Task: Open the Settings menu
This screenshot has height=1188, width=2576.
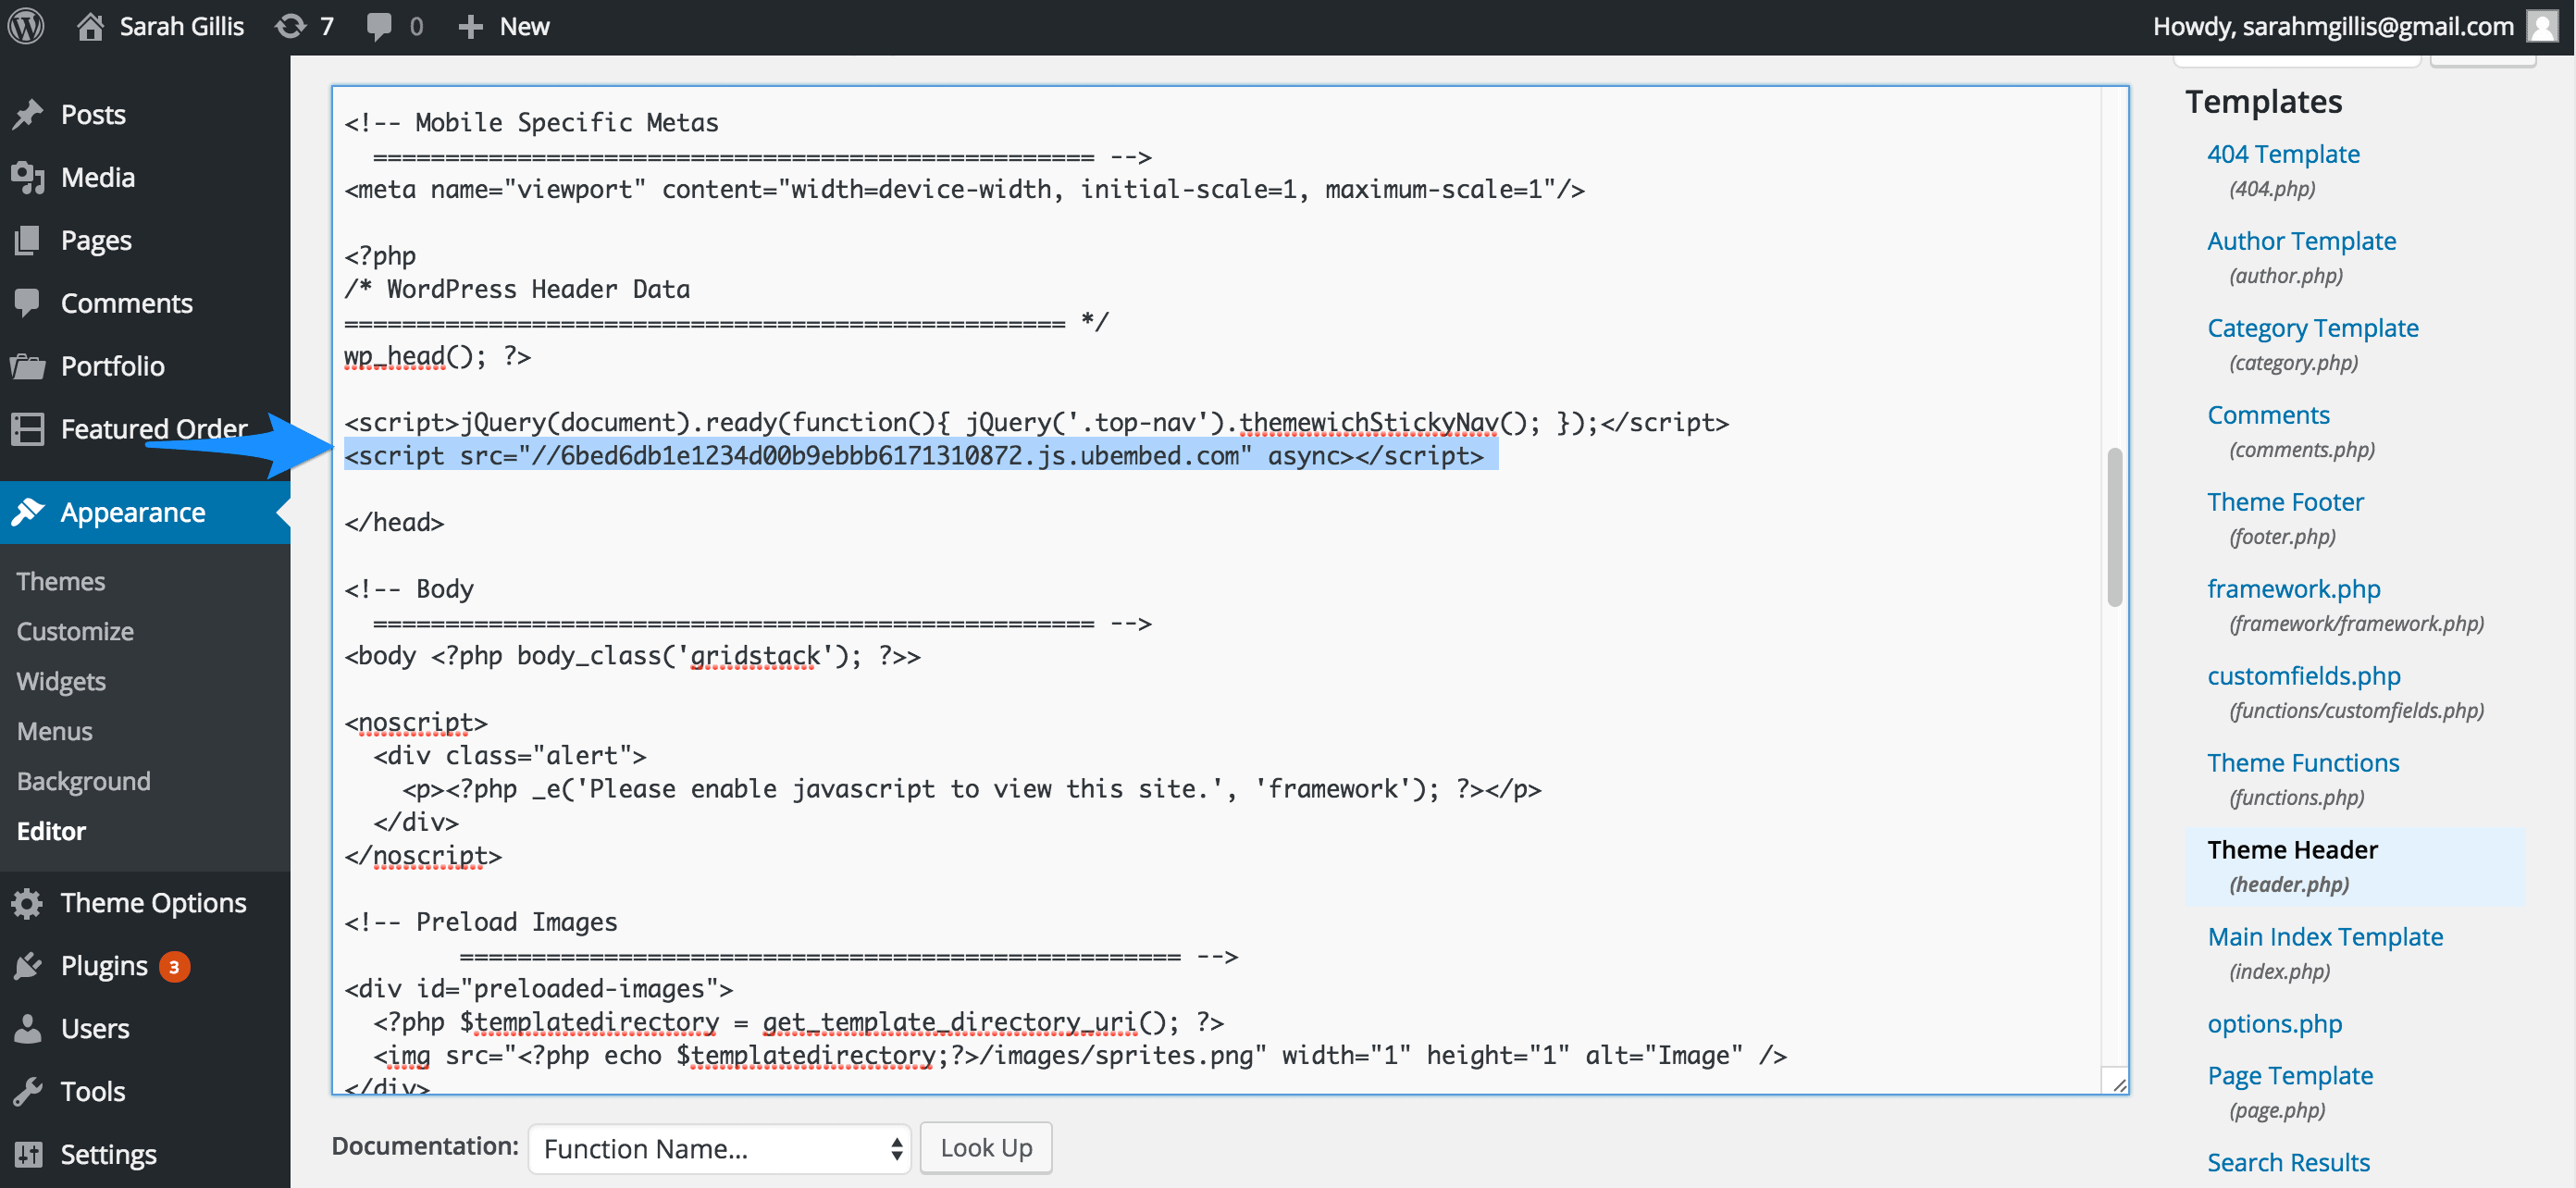Action: 108,1154
